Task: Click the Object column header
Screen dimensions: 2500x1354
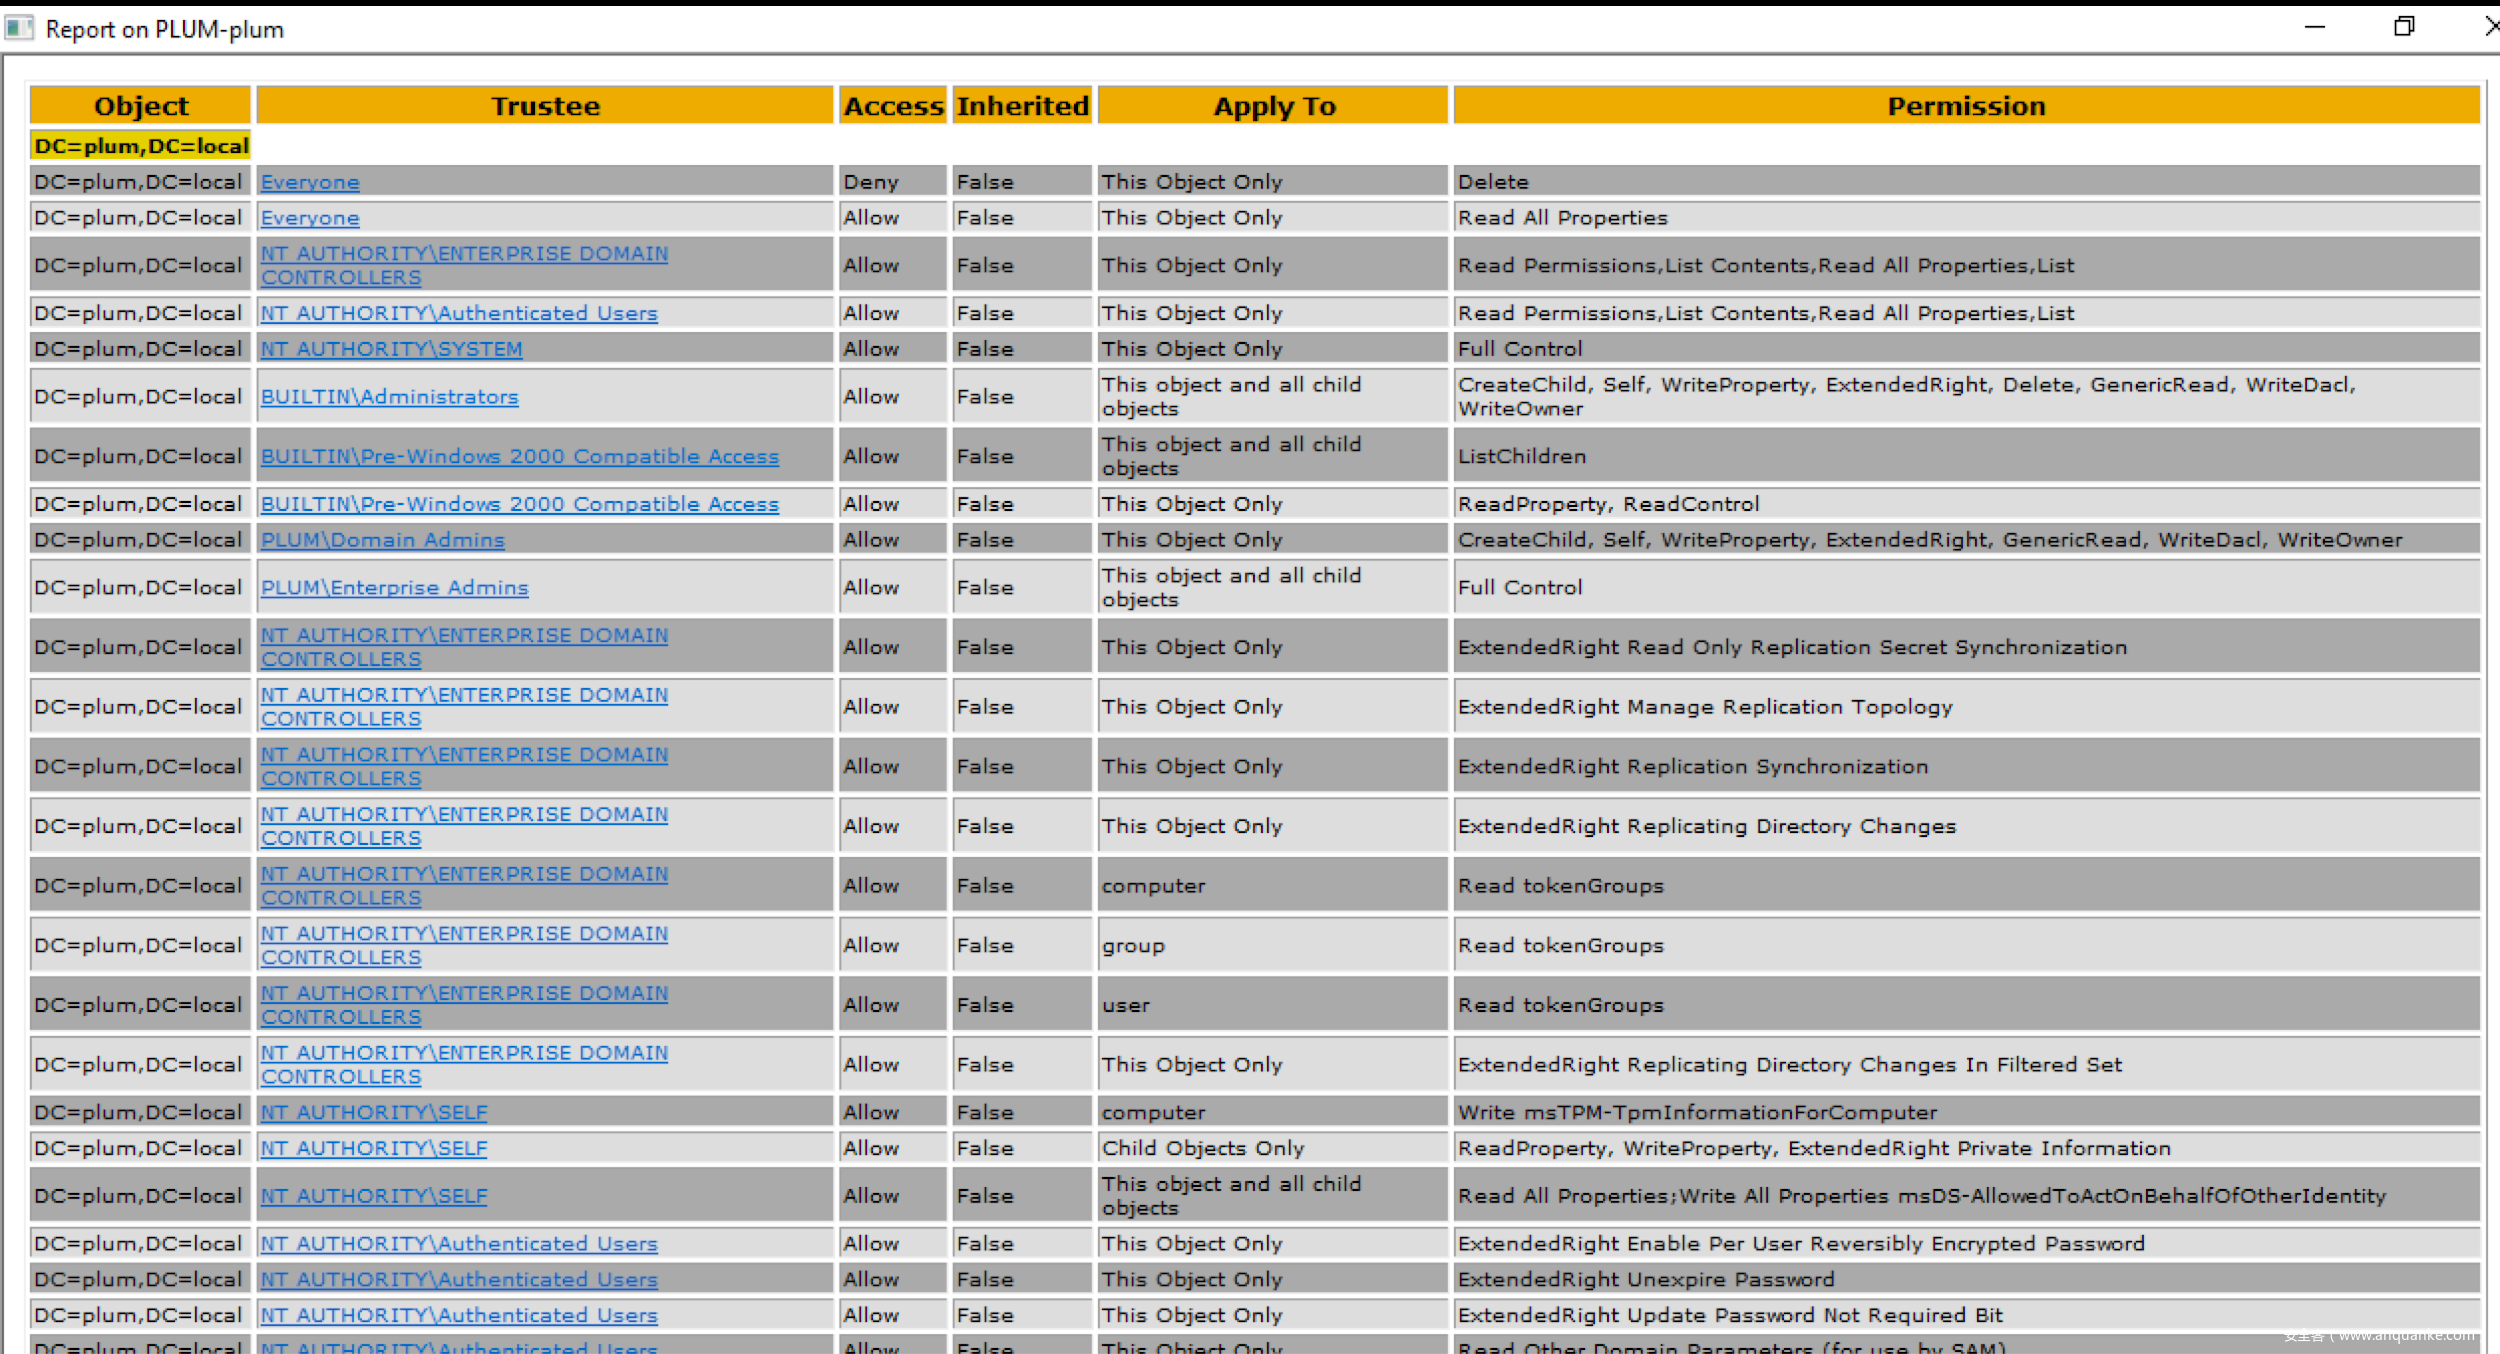Action: 140,106
